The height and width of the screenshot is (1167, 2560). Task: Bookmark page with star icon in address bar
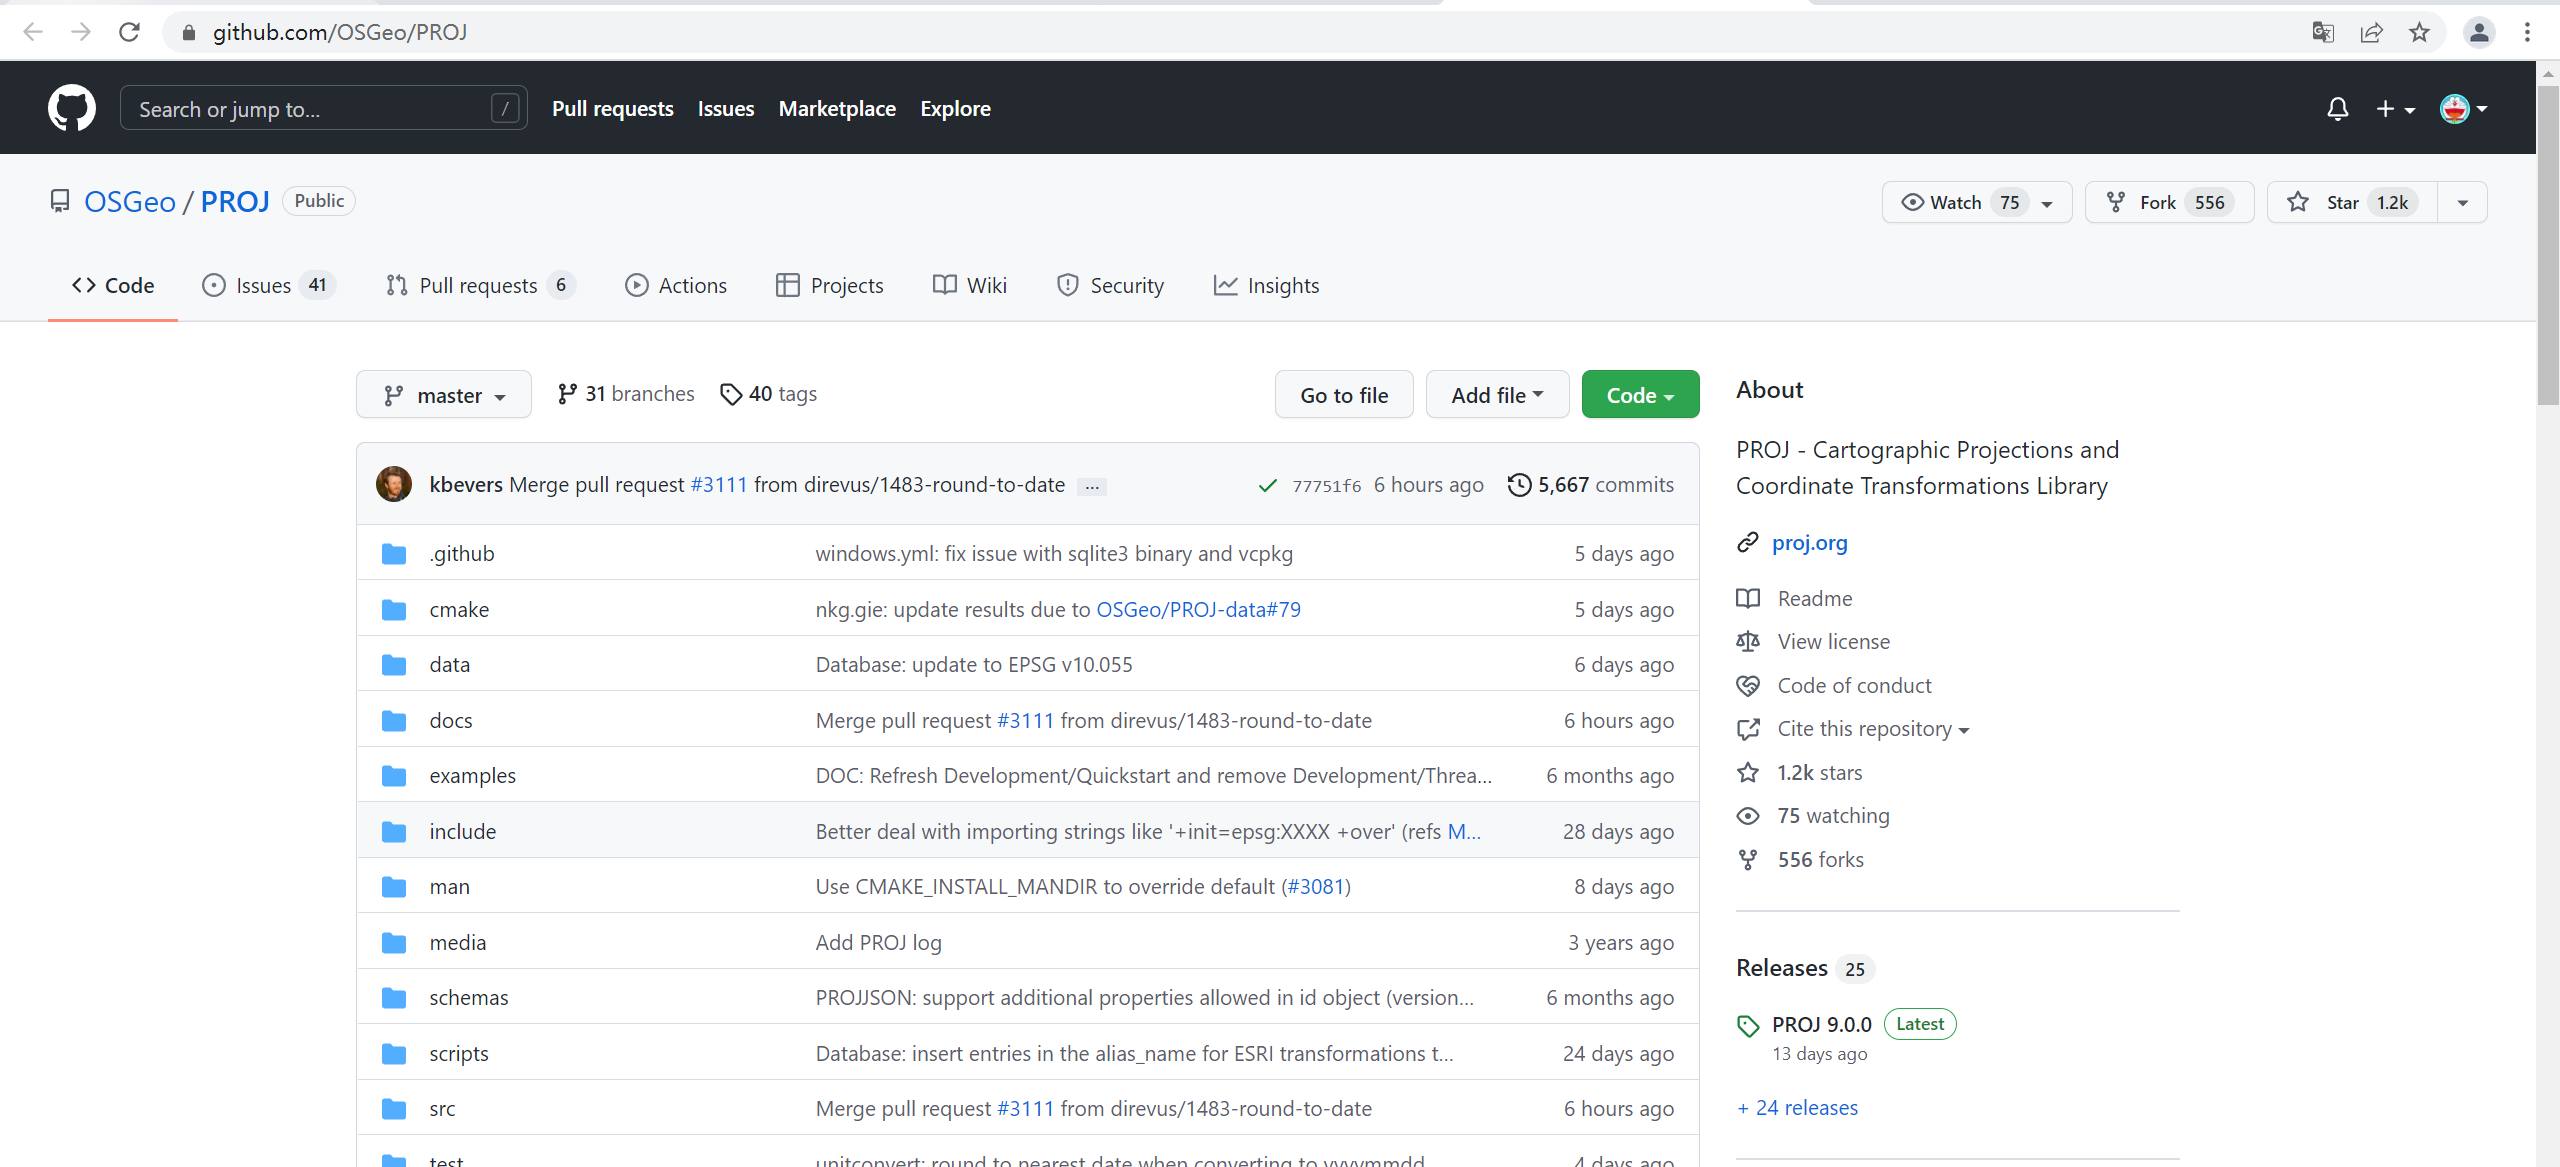click(2419, 32)
